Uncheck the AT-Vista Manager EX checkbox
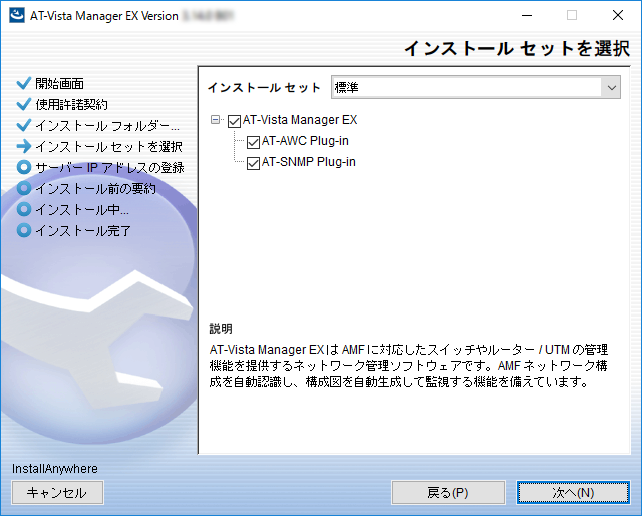This screenshot has height=516, width=642. pos(234,121)
